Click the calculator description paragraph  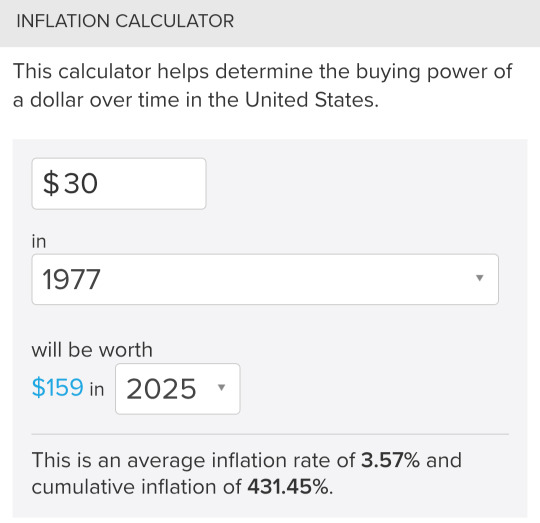pos(263,86)
